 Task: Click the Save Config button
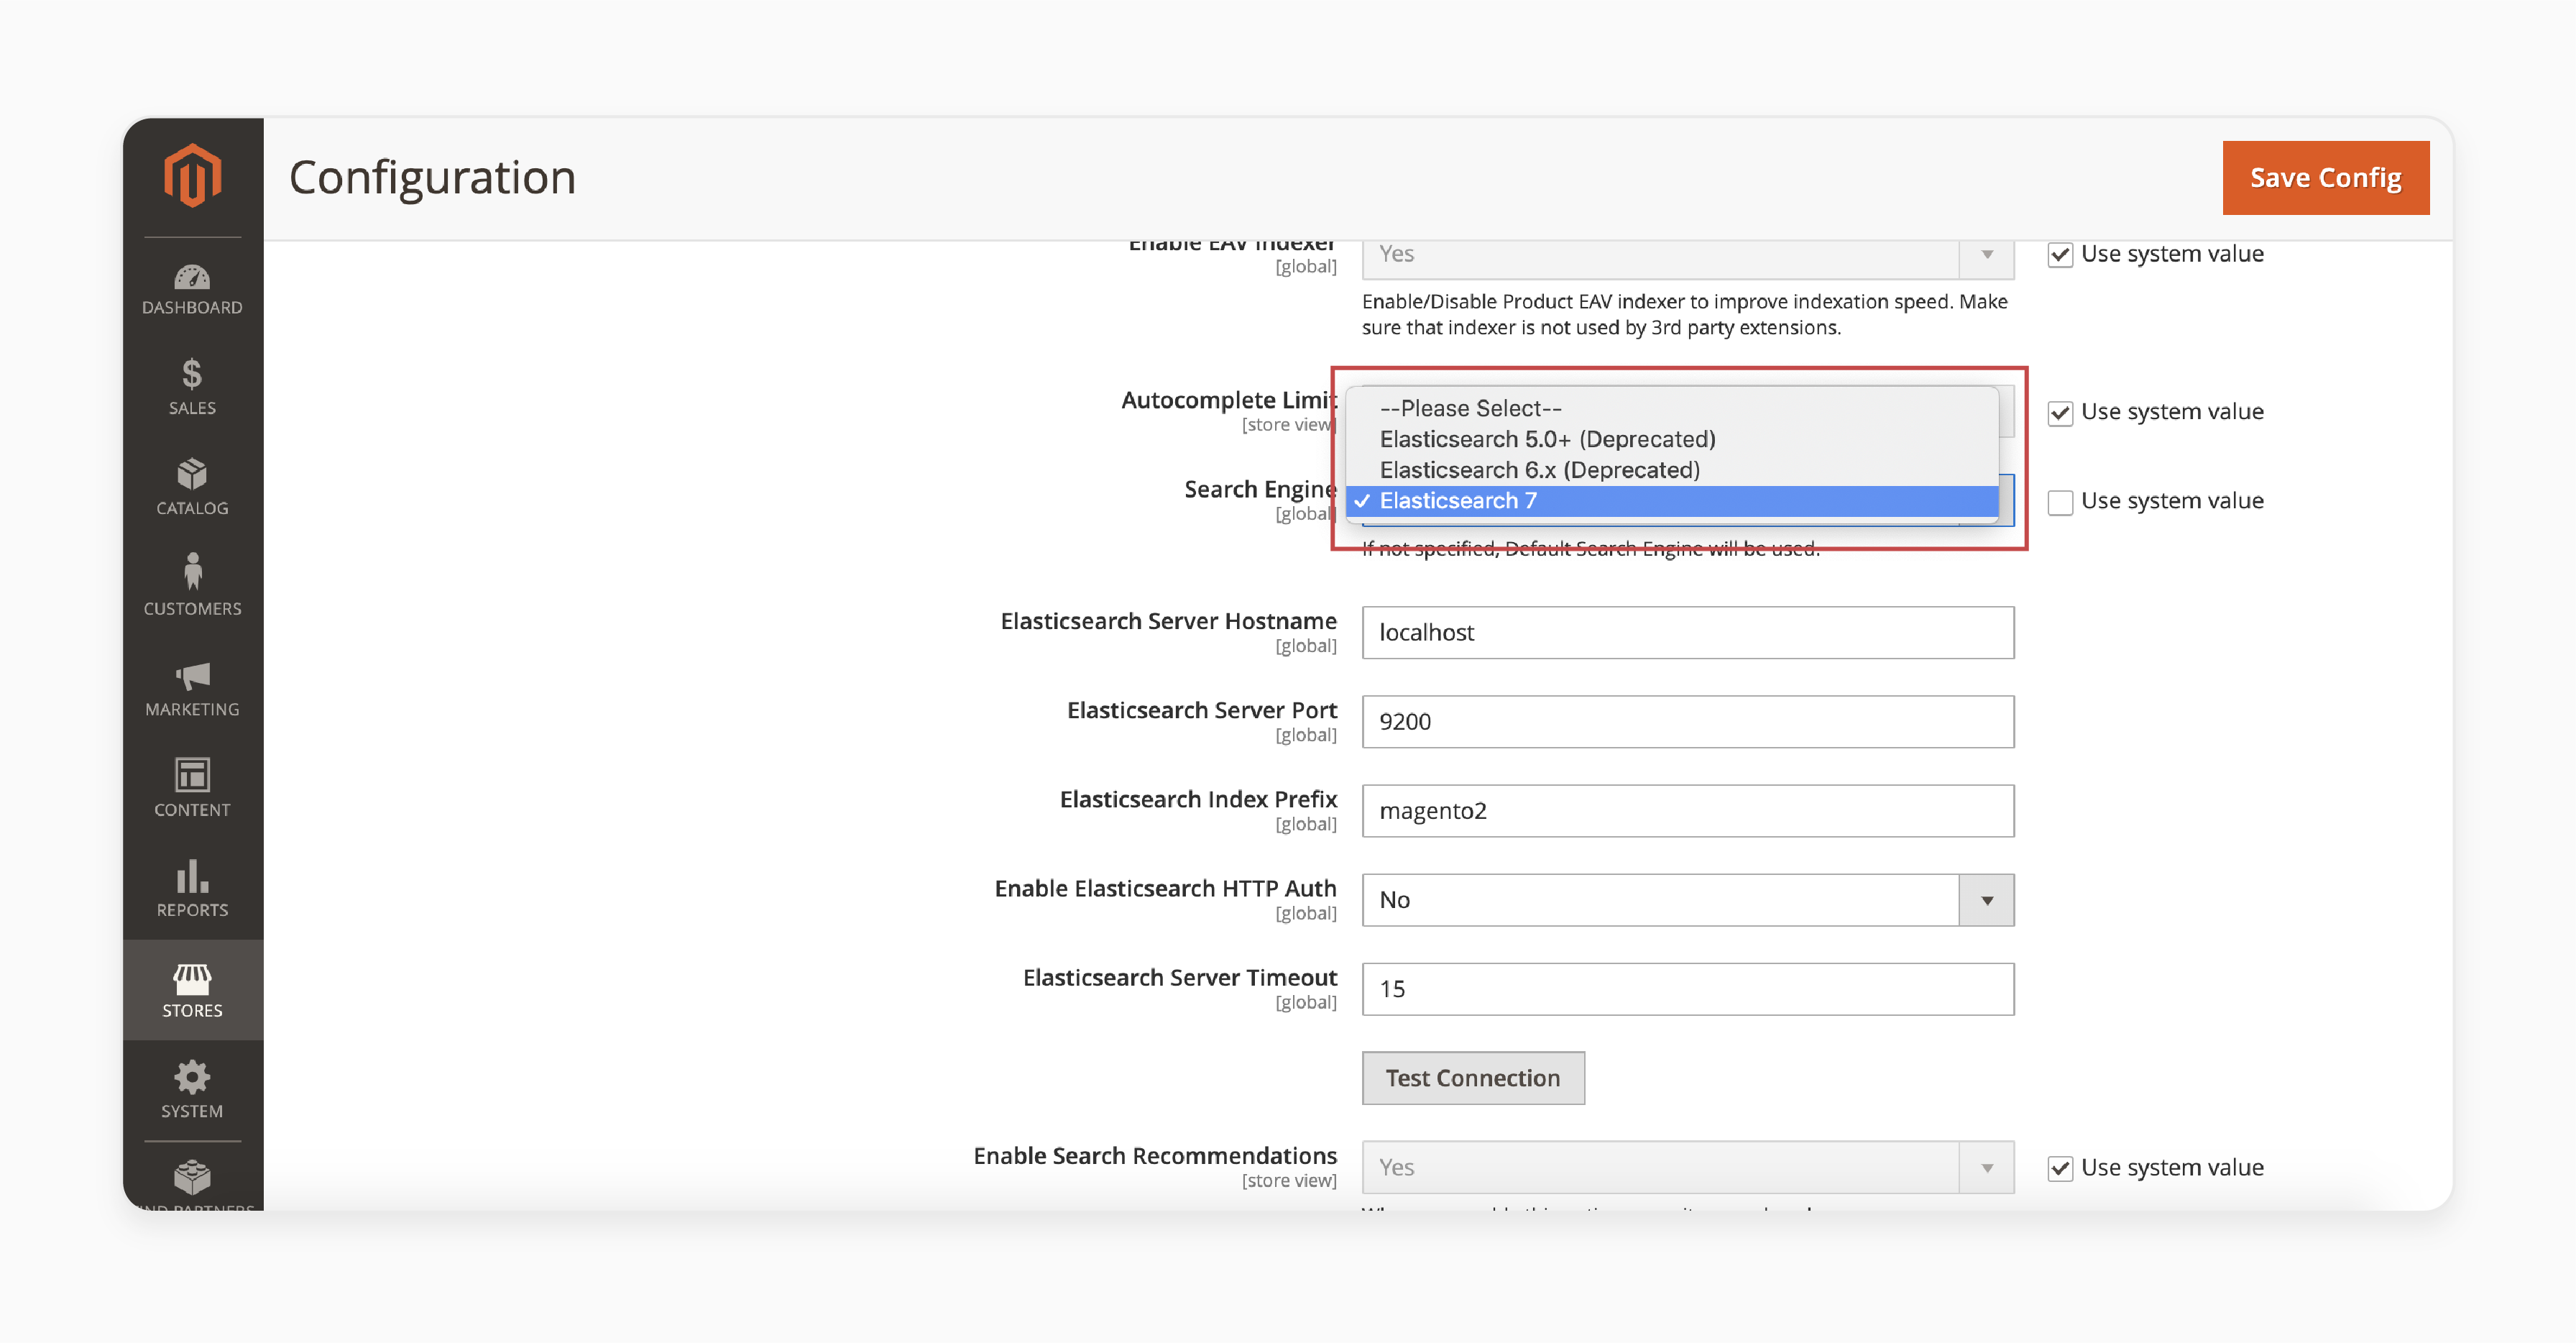pyautogui.click(x=2325, y=178)
